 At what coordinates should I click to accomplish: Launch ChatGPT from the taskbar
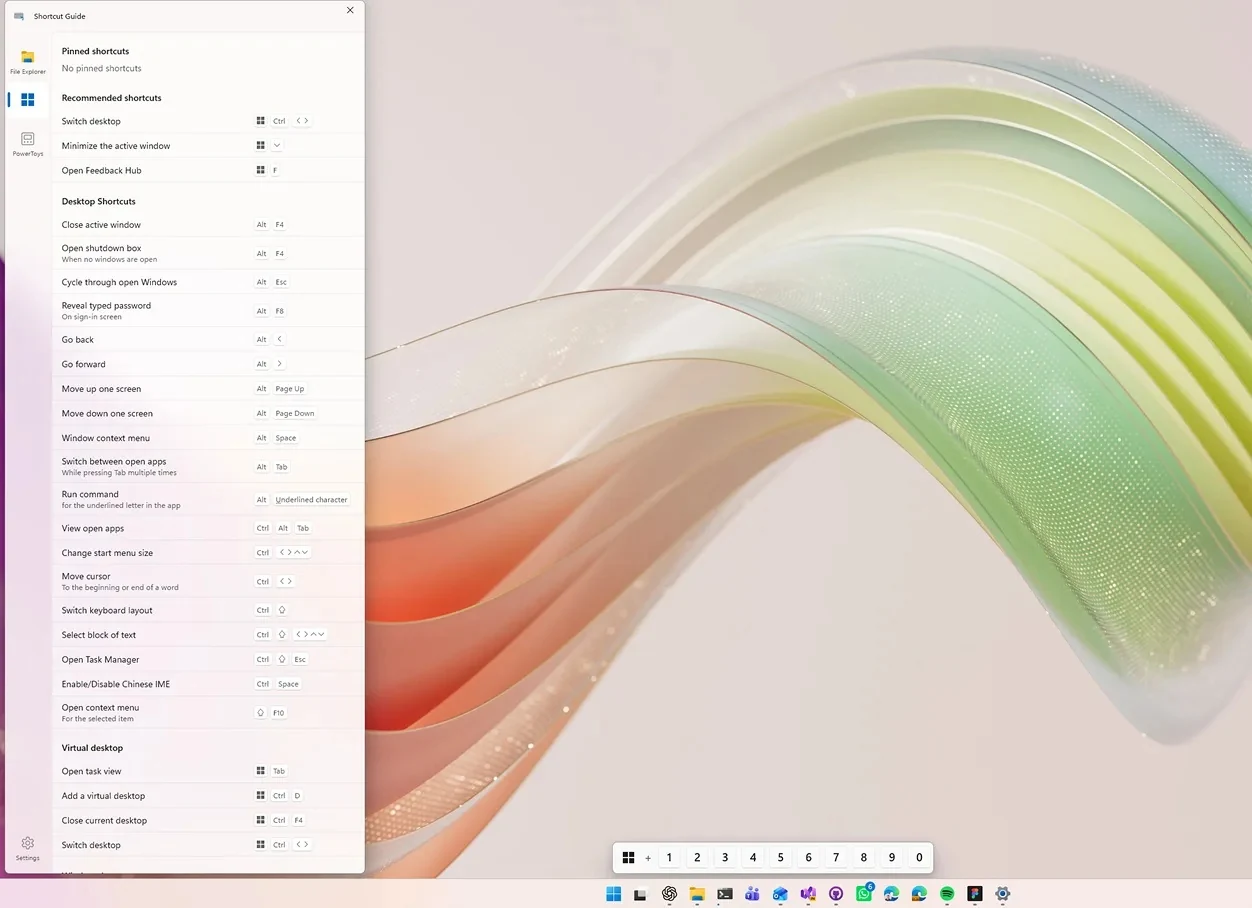coord(669,894)
